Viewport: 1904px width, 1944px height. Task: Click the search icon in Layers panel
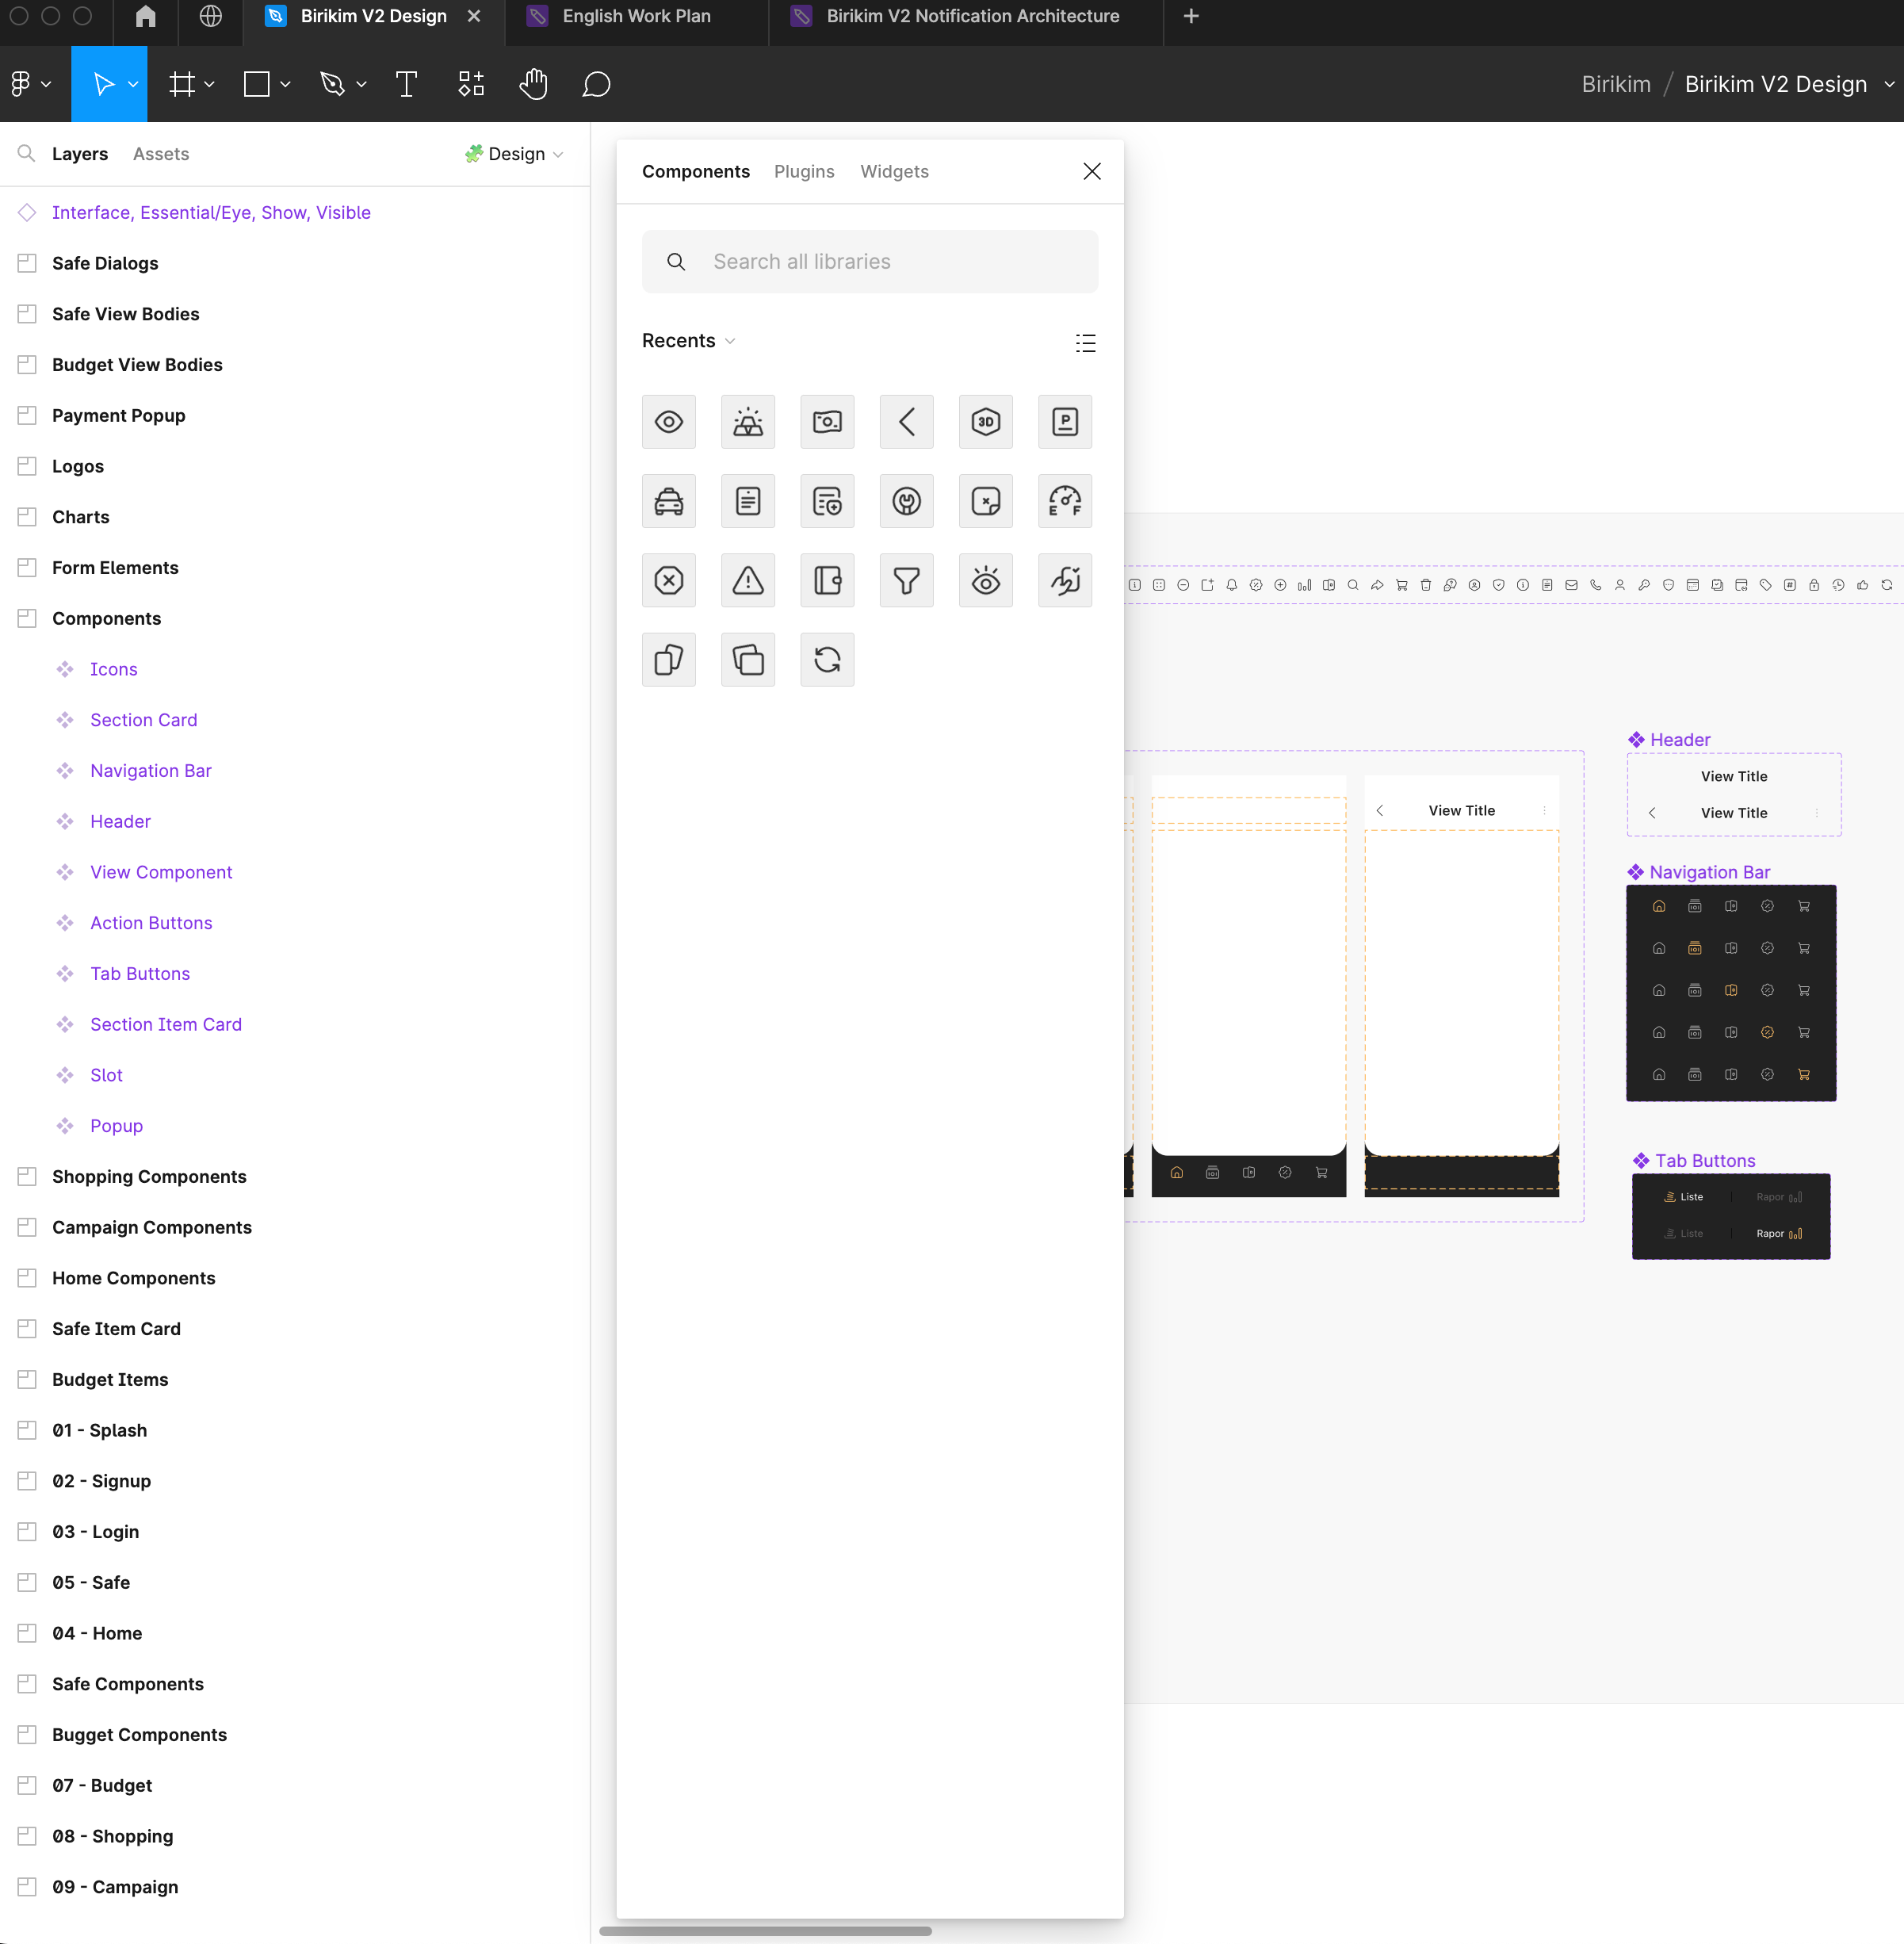click(x=26, y=153)
